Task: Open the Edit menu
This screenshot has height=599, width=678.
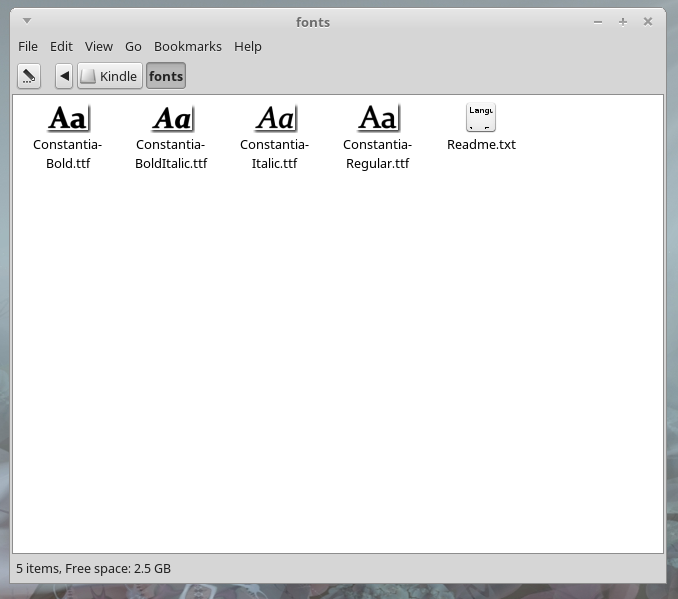Action: 61,46
